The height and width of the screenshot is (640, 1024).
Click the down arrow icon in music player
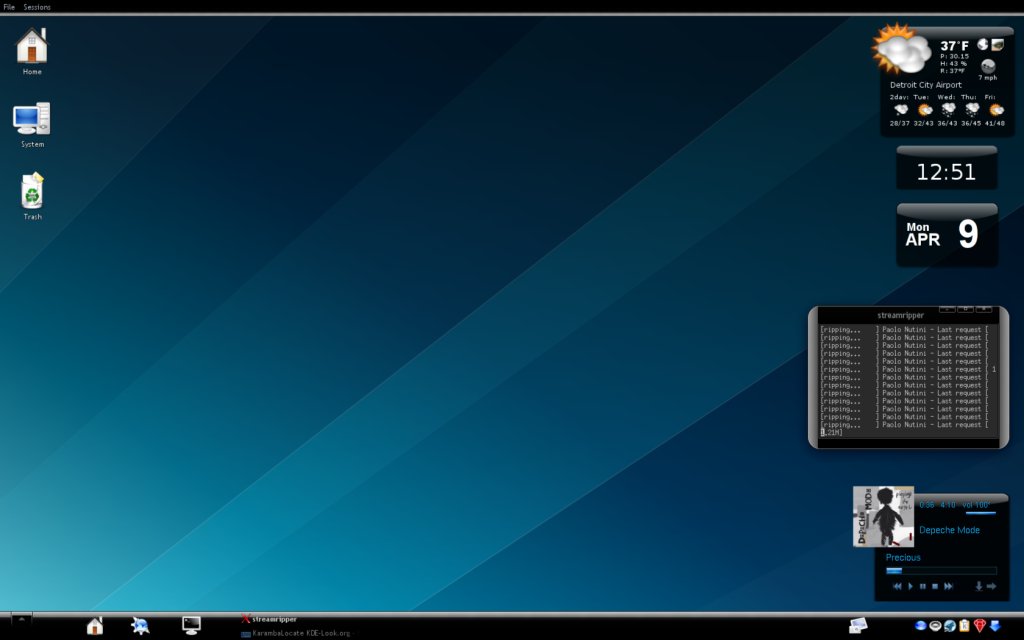coord(978,586)
